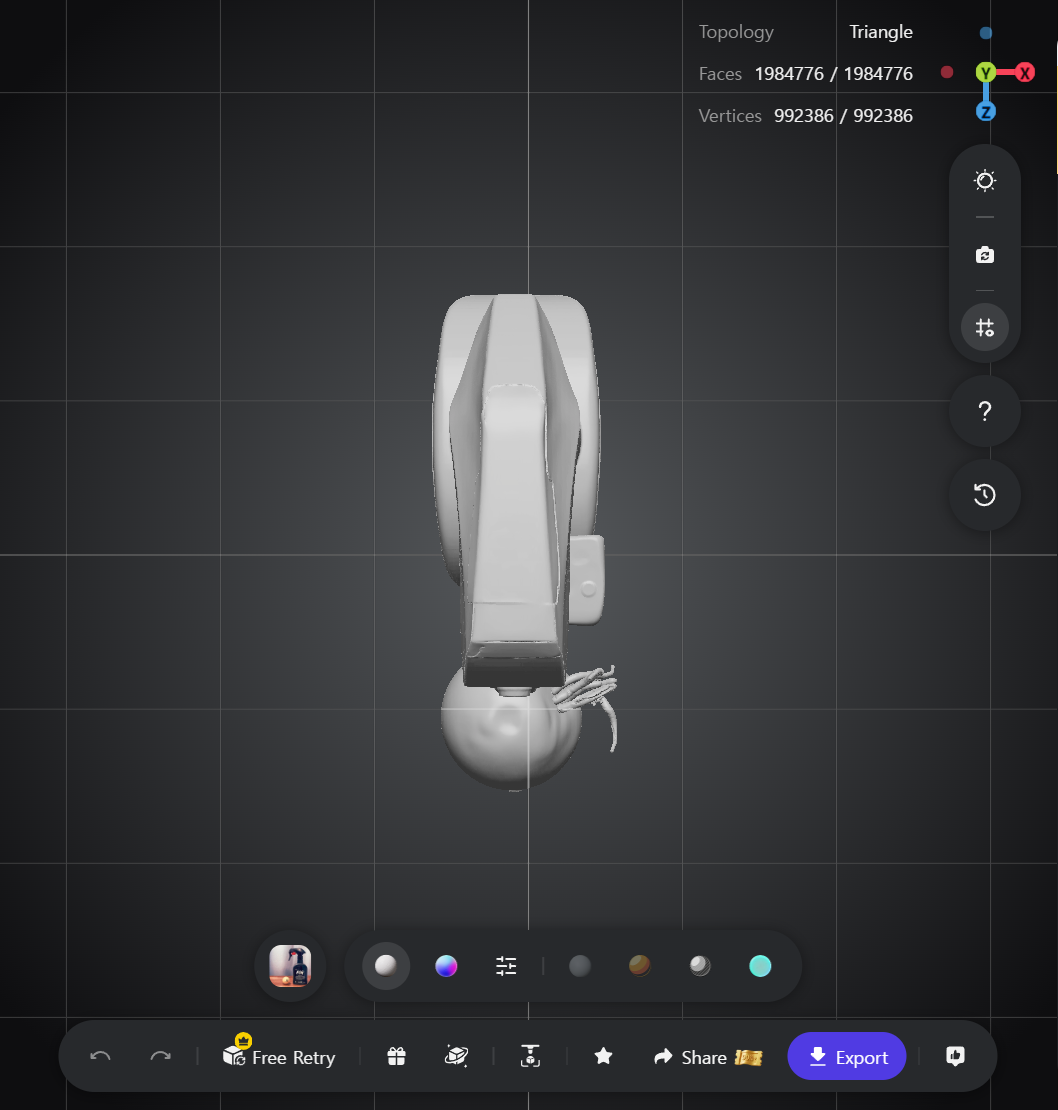Open the gift box icon

pos(396,1056)
